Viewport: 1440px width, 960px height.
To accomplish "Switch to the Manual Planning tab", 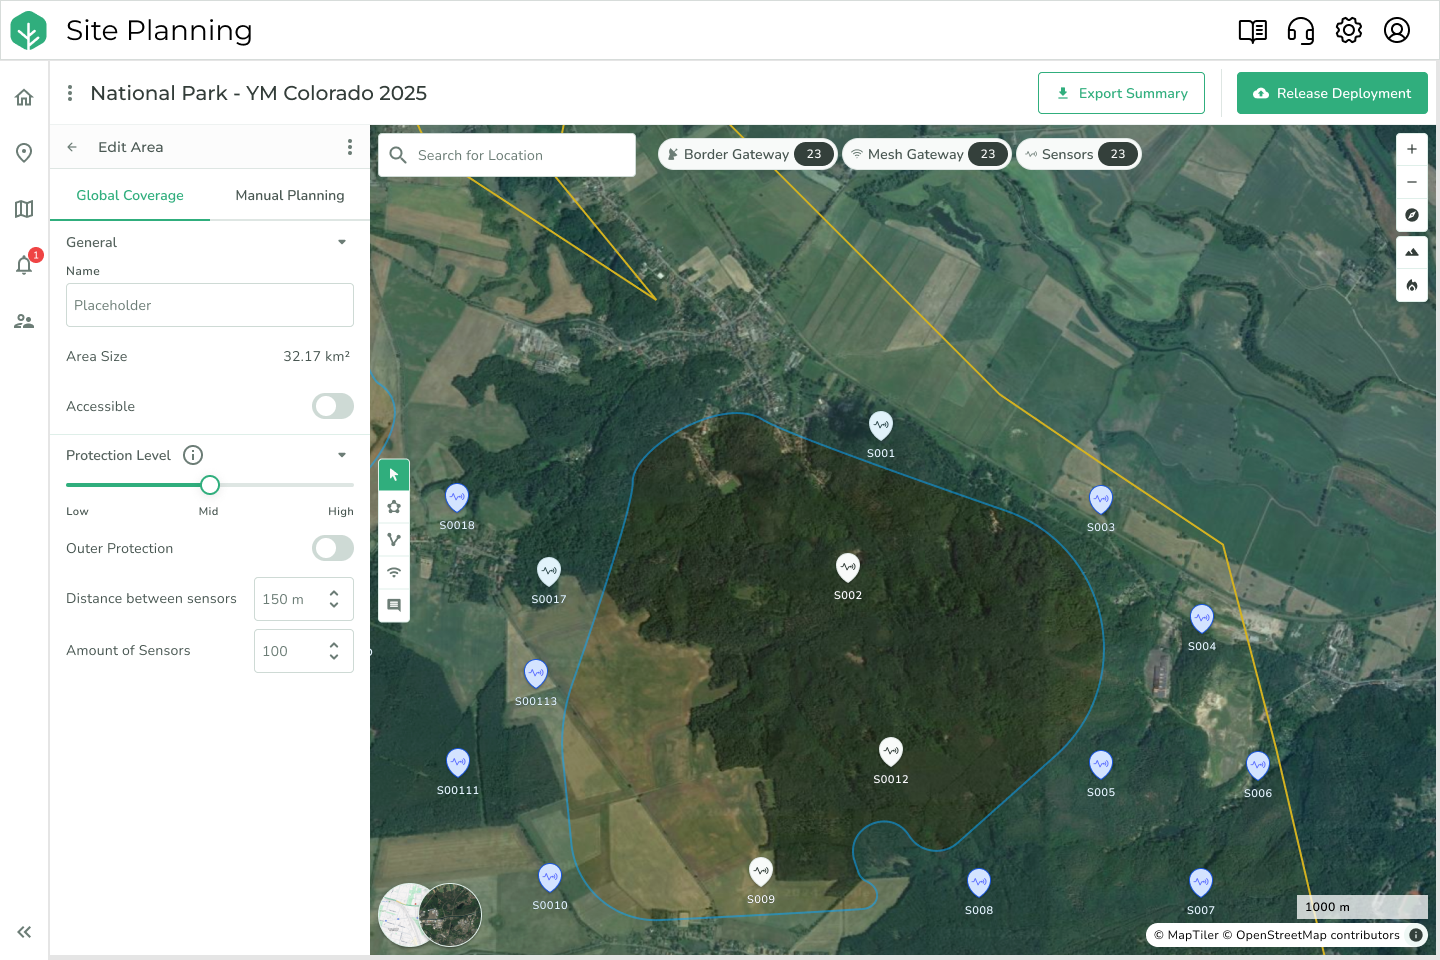I will [289, 195].
